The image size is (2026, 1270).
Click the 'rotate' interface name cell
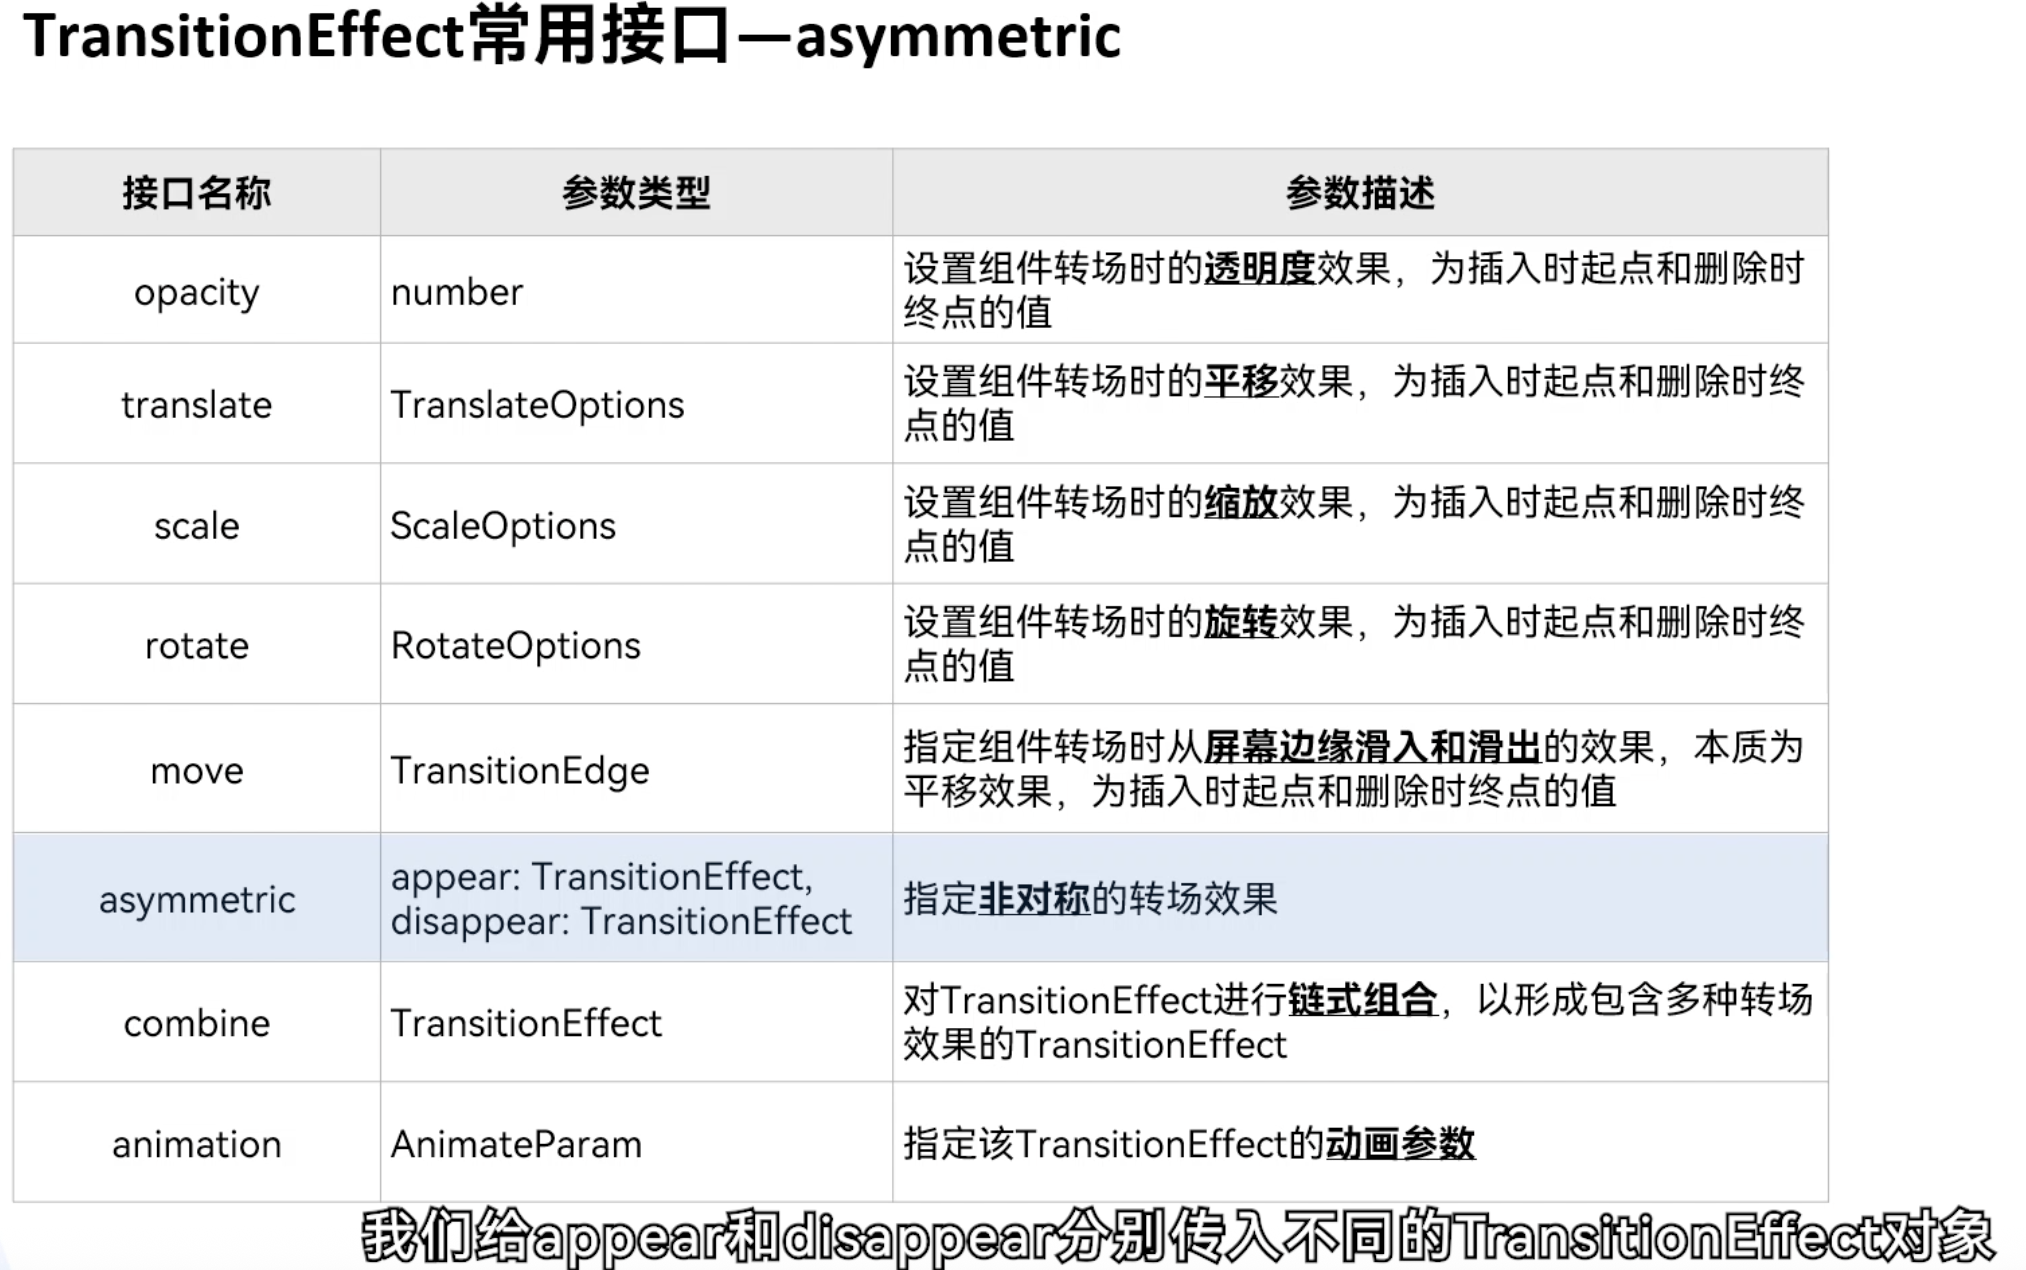196,646
